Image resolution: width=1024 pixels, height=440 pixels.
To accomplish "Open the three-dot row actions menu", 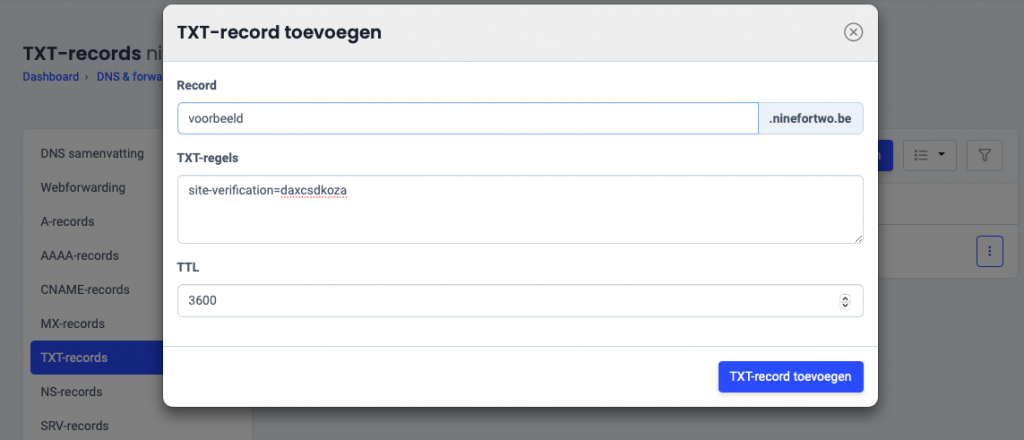I will point(988,251).
